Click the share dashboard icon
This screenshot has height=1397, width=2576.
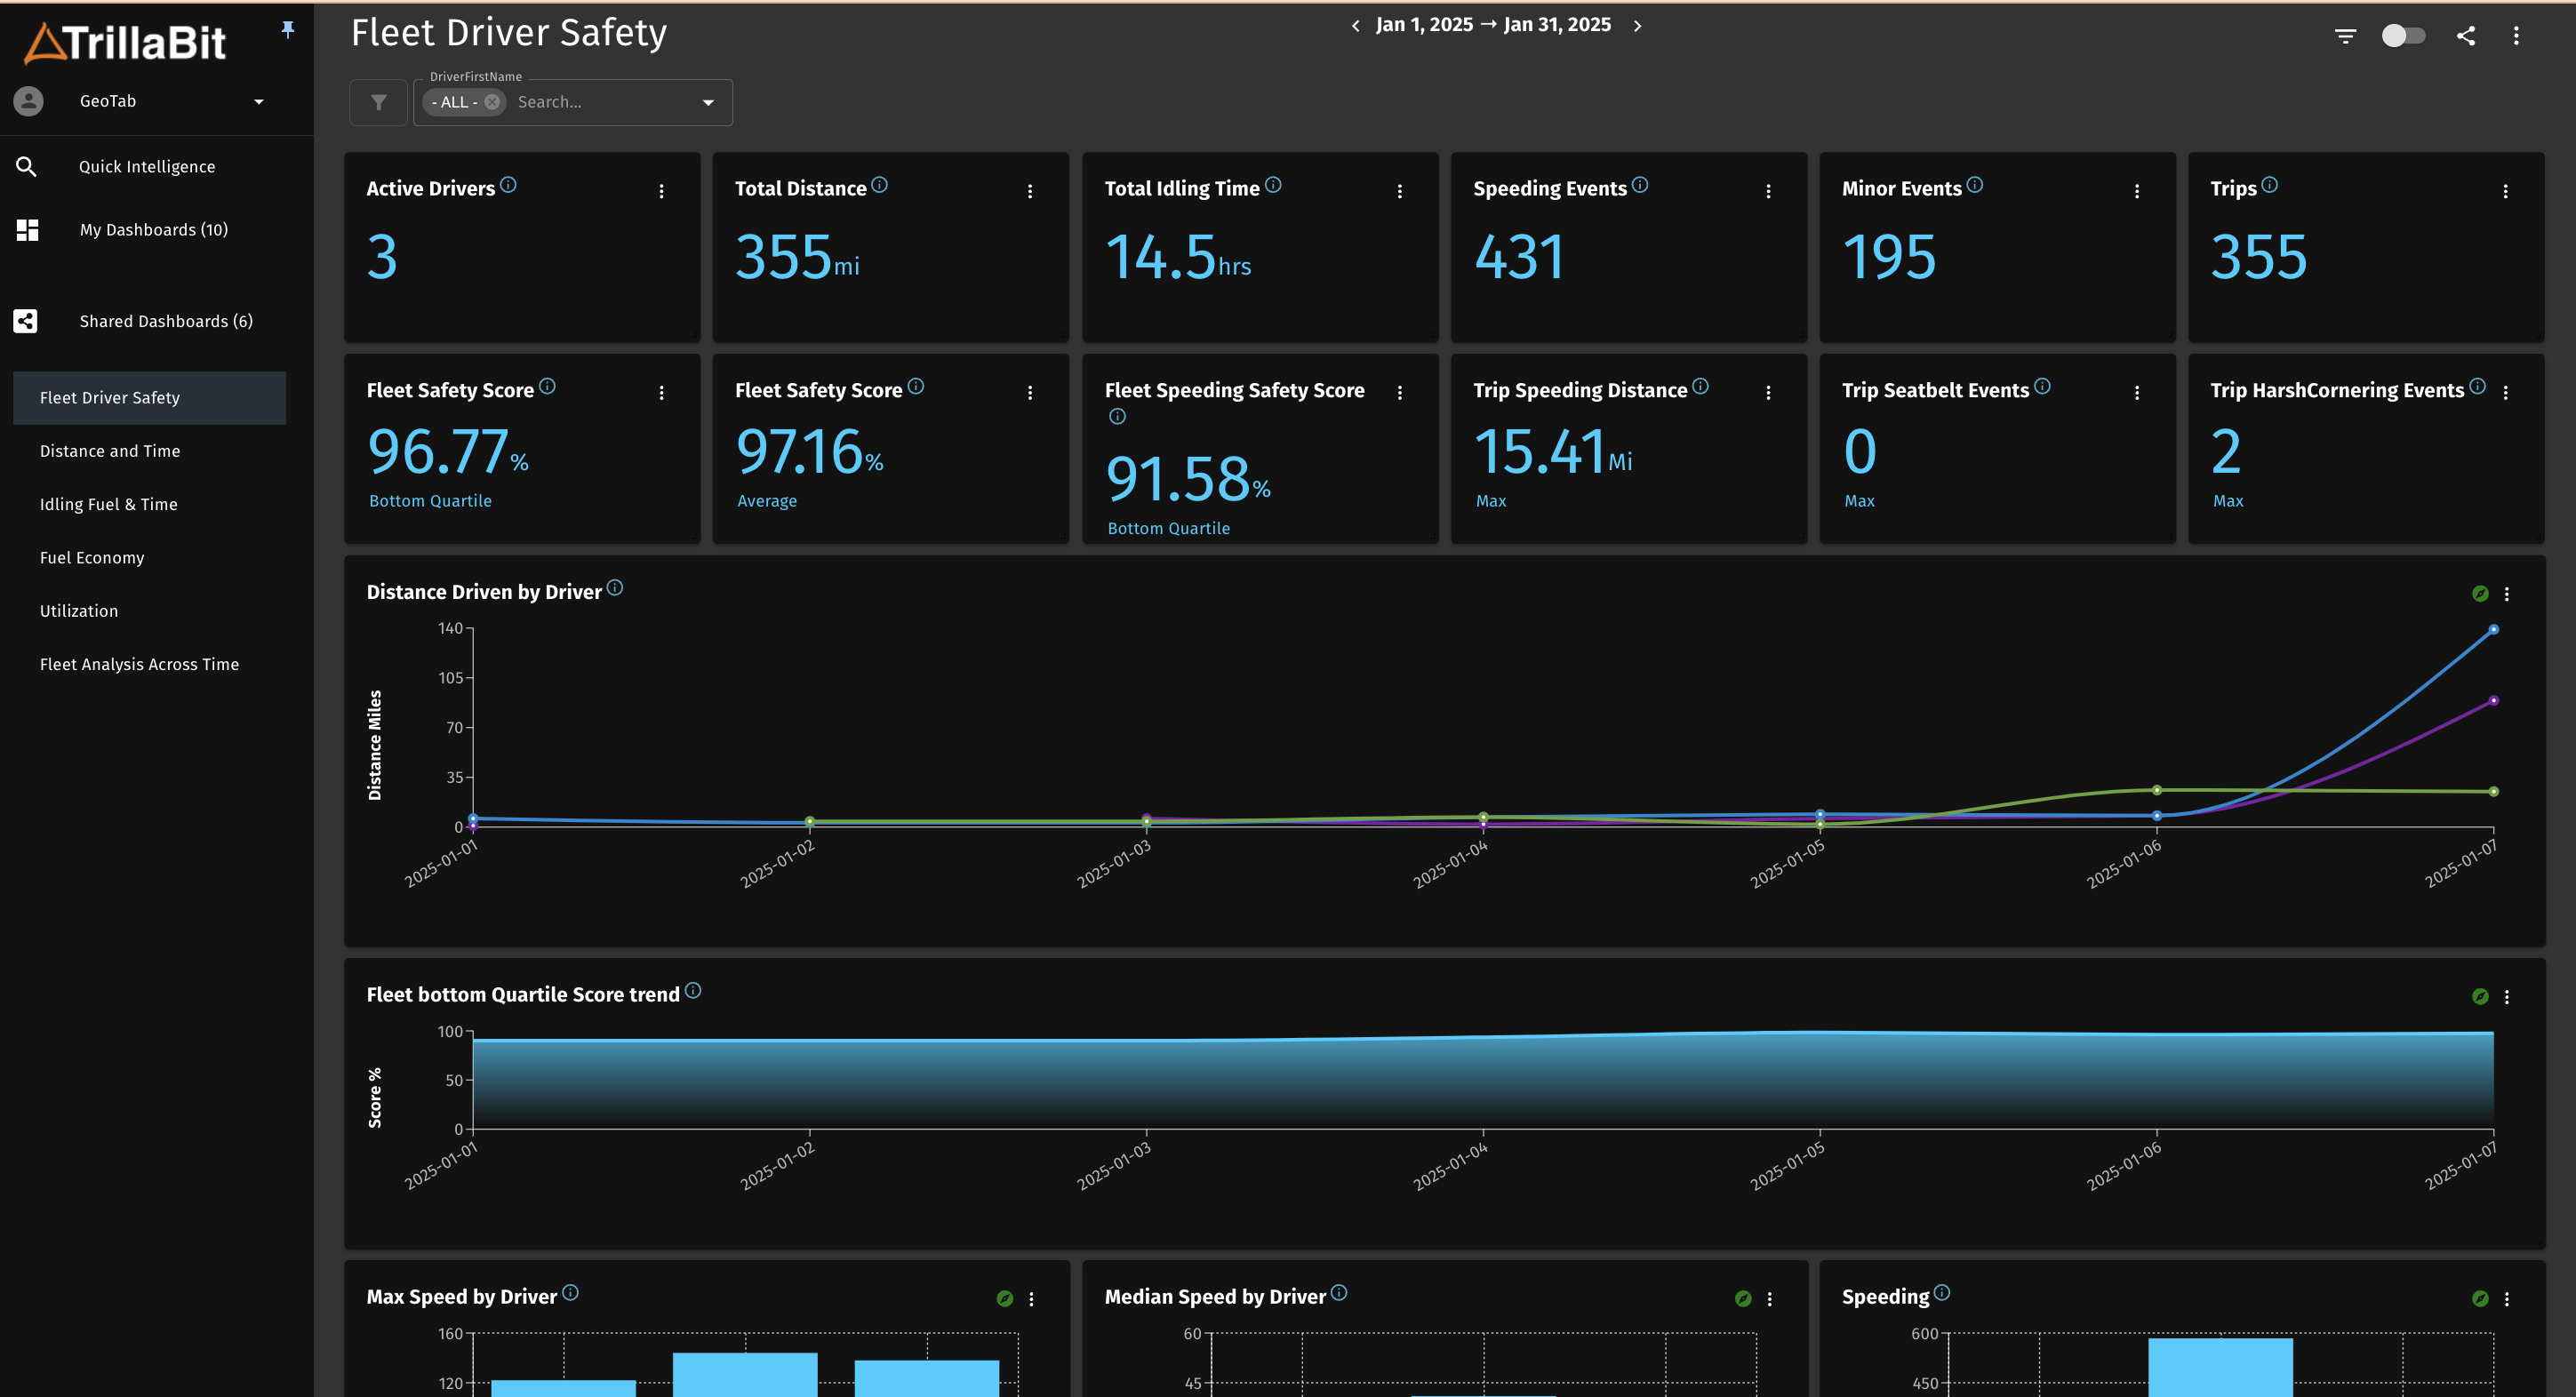(2466, 36)
